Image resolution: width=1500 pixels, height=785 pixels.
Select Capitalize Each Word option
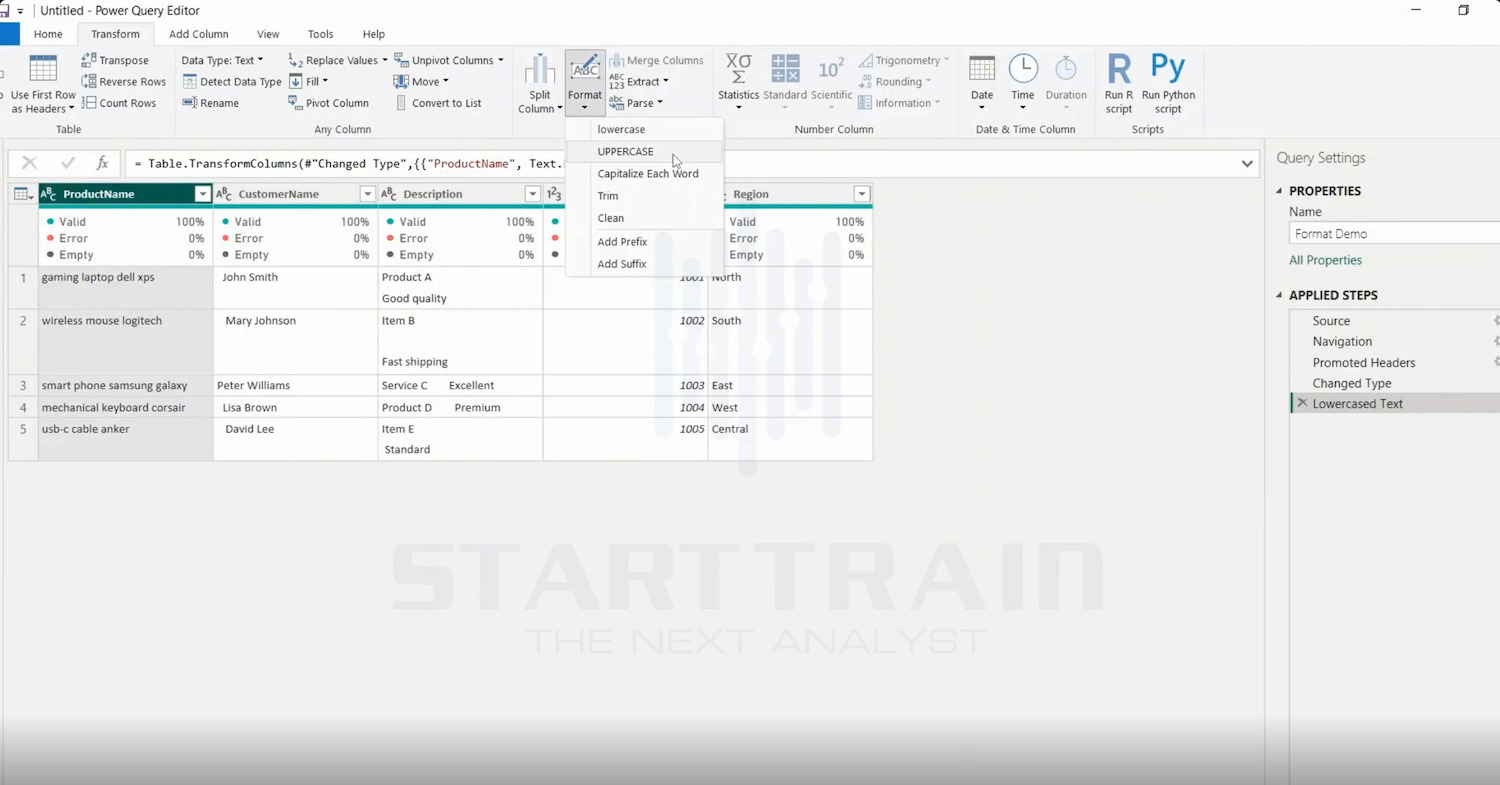pyautogui.click(x=644, y=174)
